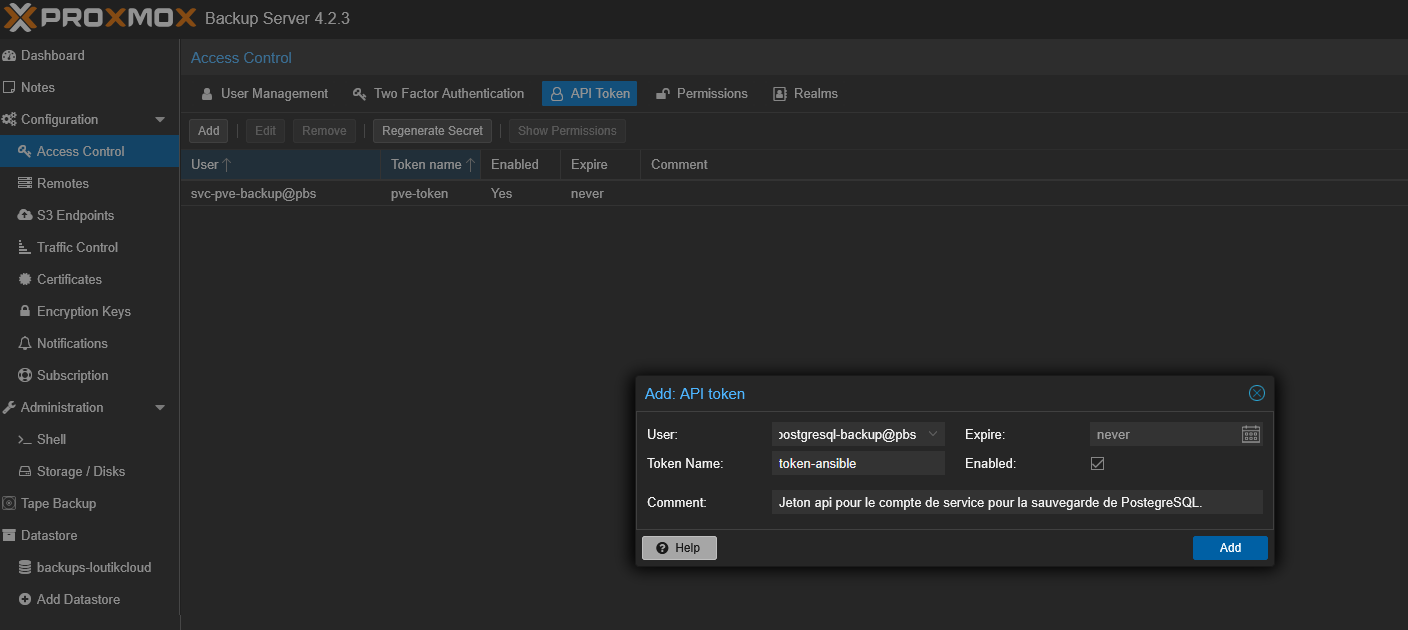
Task: Sort by the User column header
Action: coord(280,164)
